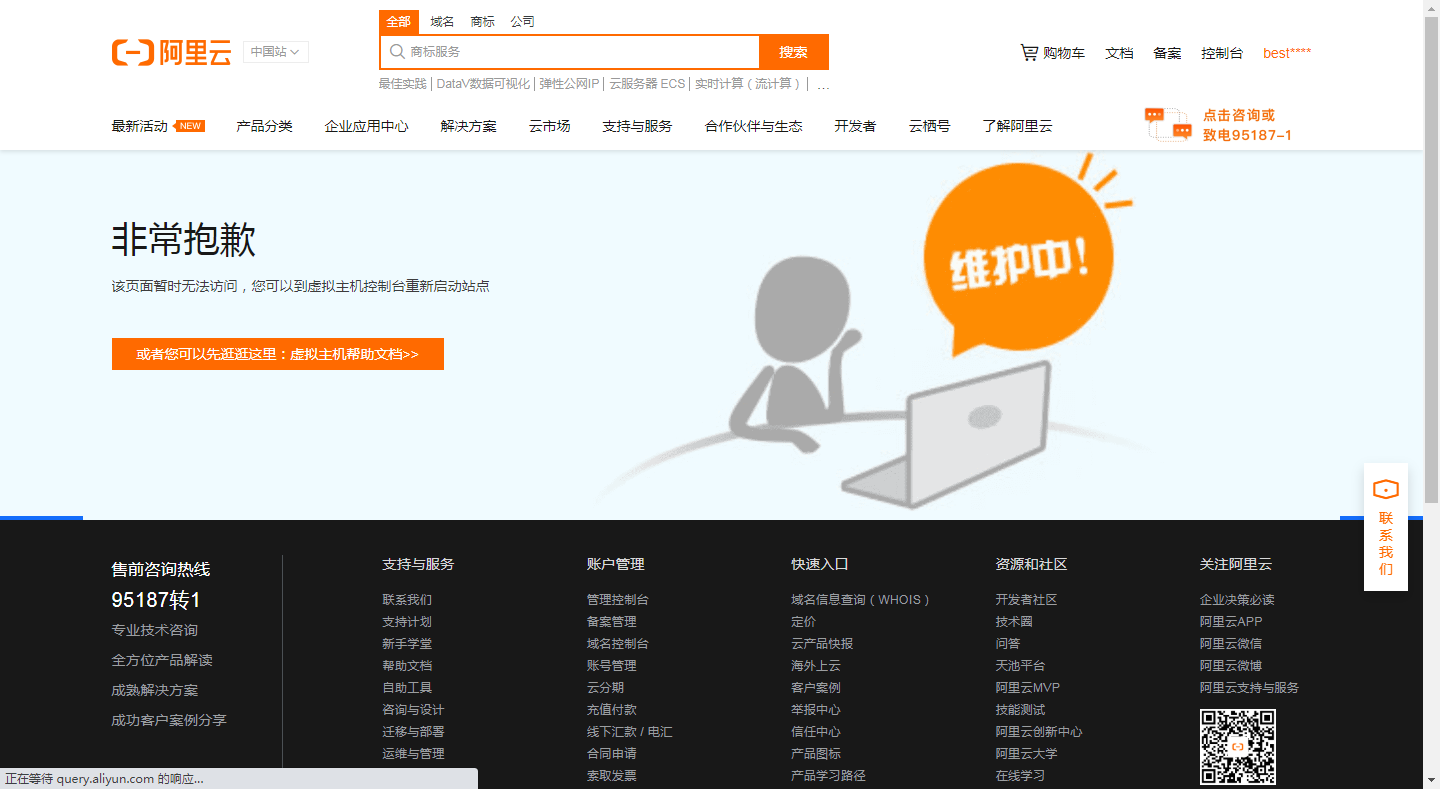Click the best**** account name

[x=1287, y=53]
